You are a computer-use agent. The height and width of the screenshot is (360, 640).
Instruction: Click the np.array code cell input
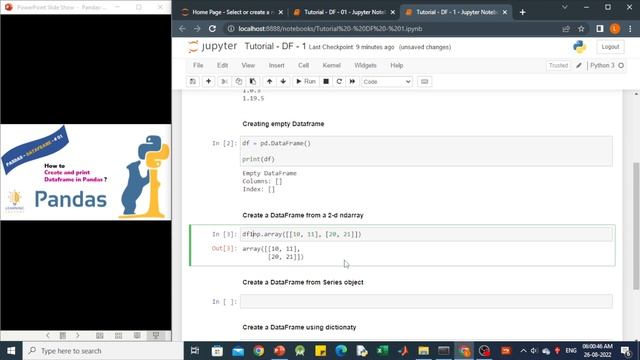426,234
